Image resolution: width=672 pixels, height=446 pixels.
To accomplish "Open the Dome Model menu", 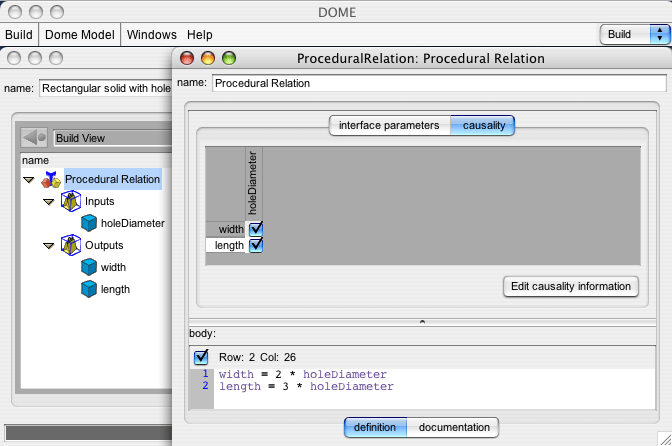I will pyautogui.click(x=80, y=35).
